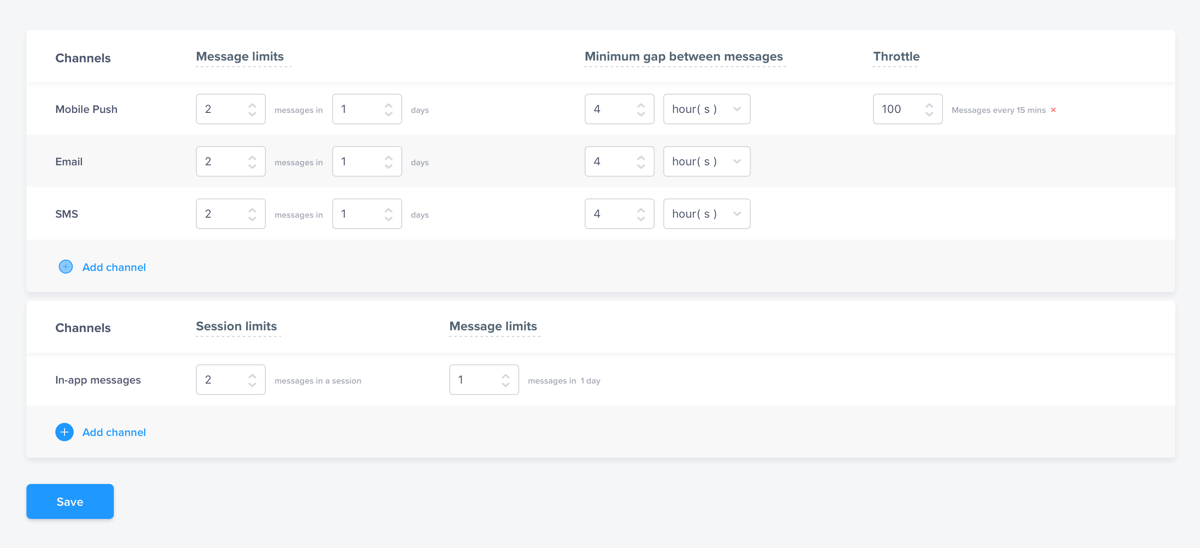
Task: Click blue plus icon under In-app messages
Action: [x=64, y=432]
